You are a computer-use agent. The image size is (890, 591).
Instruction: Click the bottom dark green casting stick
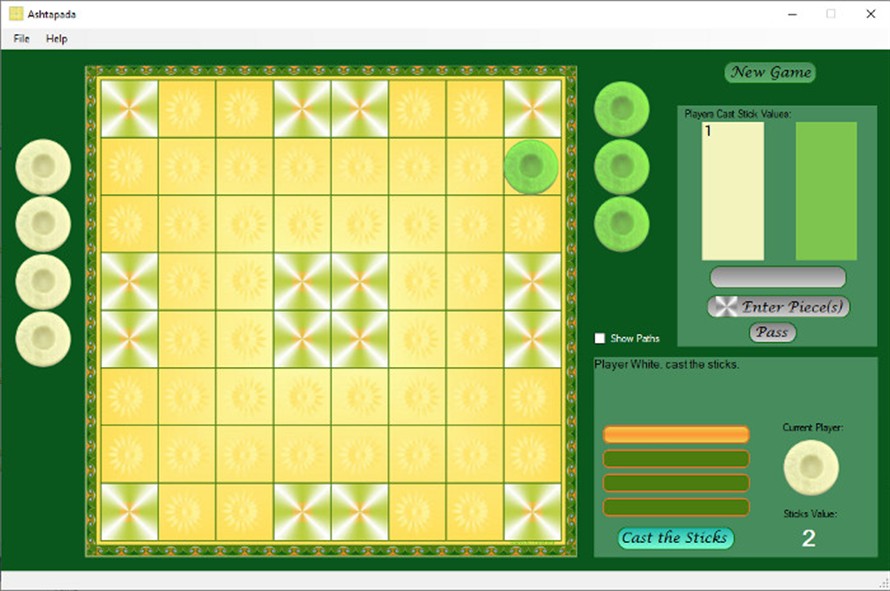coord(676,508)
